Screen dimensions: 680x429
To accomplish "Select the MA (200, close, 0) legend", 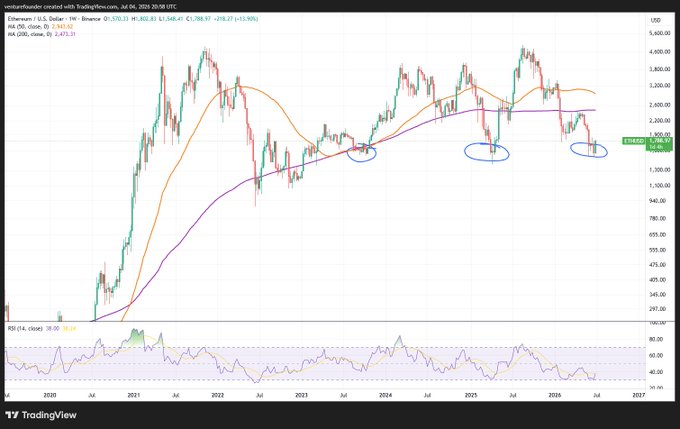I will coord(29,34).
